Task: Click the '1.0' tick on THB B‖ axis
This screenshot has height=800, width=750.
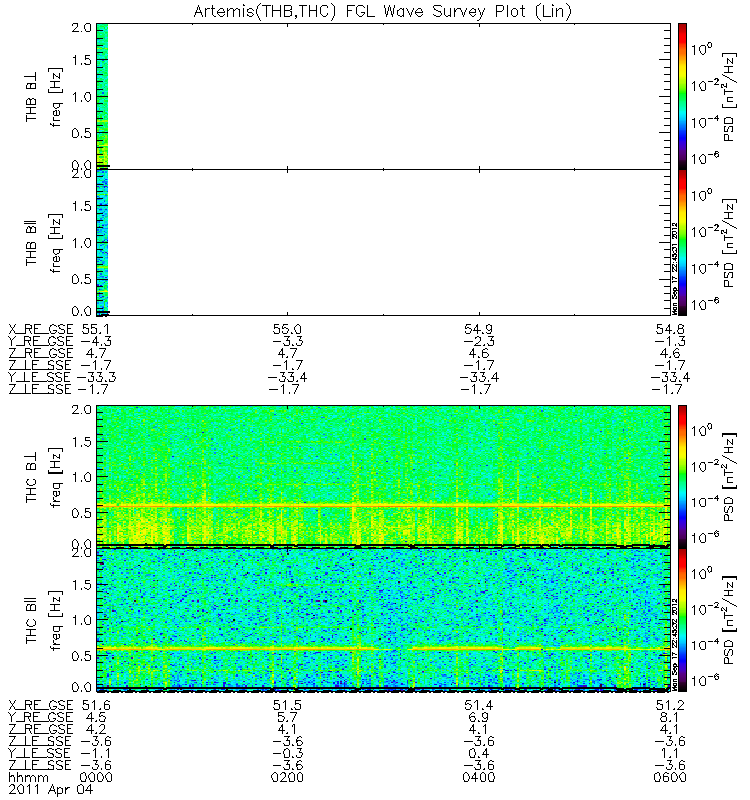Action: point(82,243)
